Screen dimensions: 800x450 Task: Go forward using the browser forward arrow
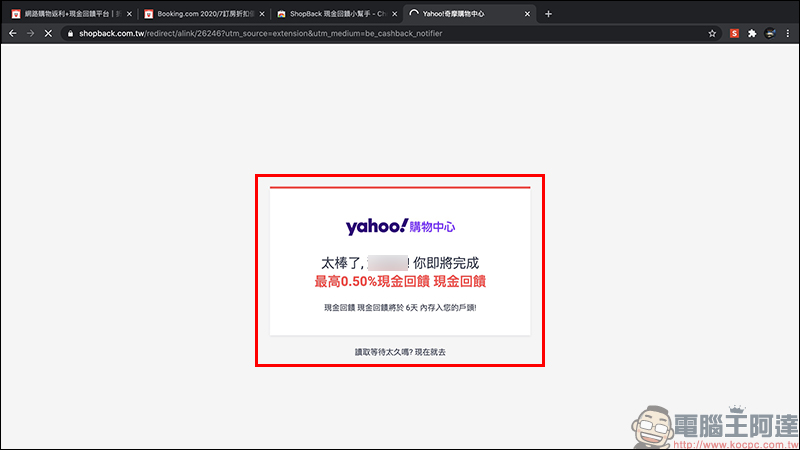click(30, 33)
